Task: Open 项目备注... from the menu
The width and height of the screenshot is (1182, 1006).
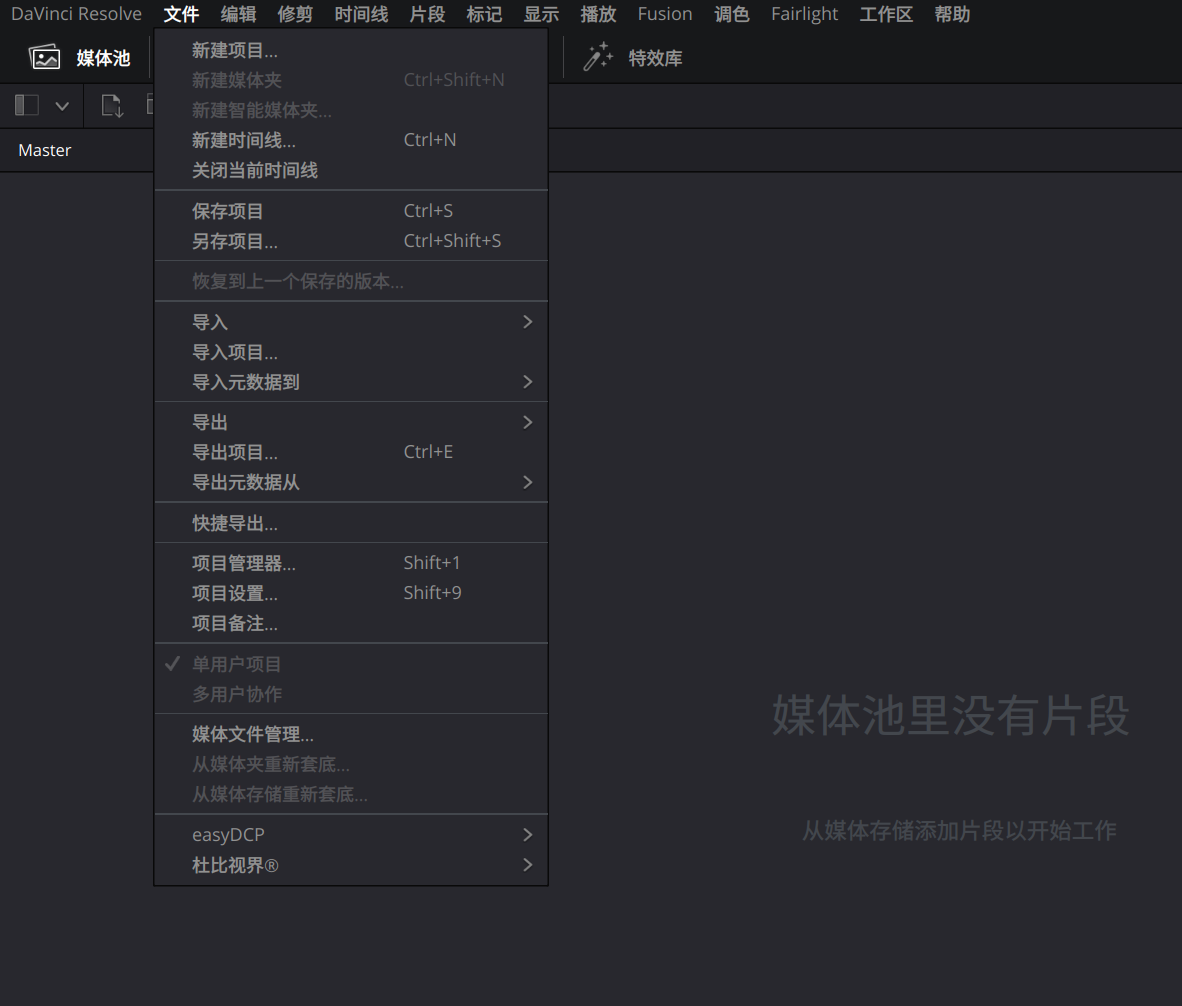Action: click(351, 623)
